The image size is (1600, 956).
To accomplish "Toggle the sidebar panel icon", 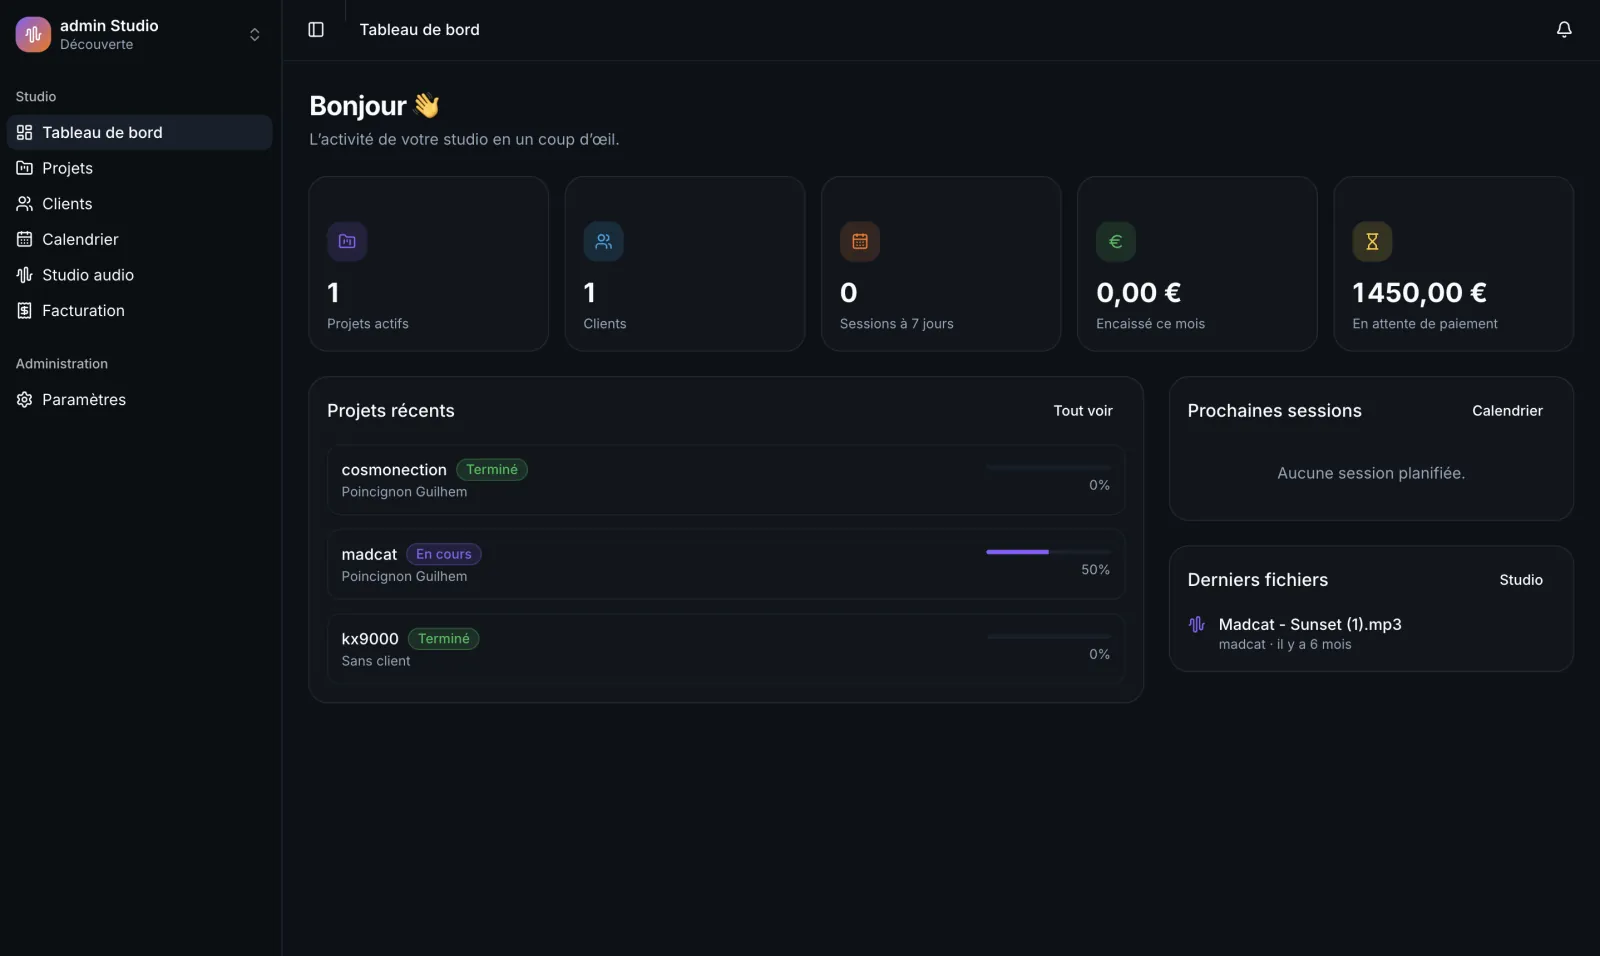I will point(316,30).
